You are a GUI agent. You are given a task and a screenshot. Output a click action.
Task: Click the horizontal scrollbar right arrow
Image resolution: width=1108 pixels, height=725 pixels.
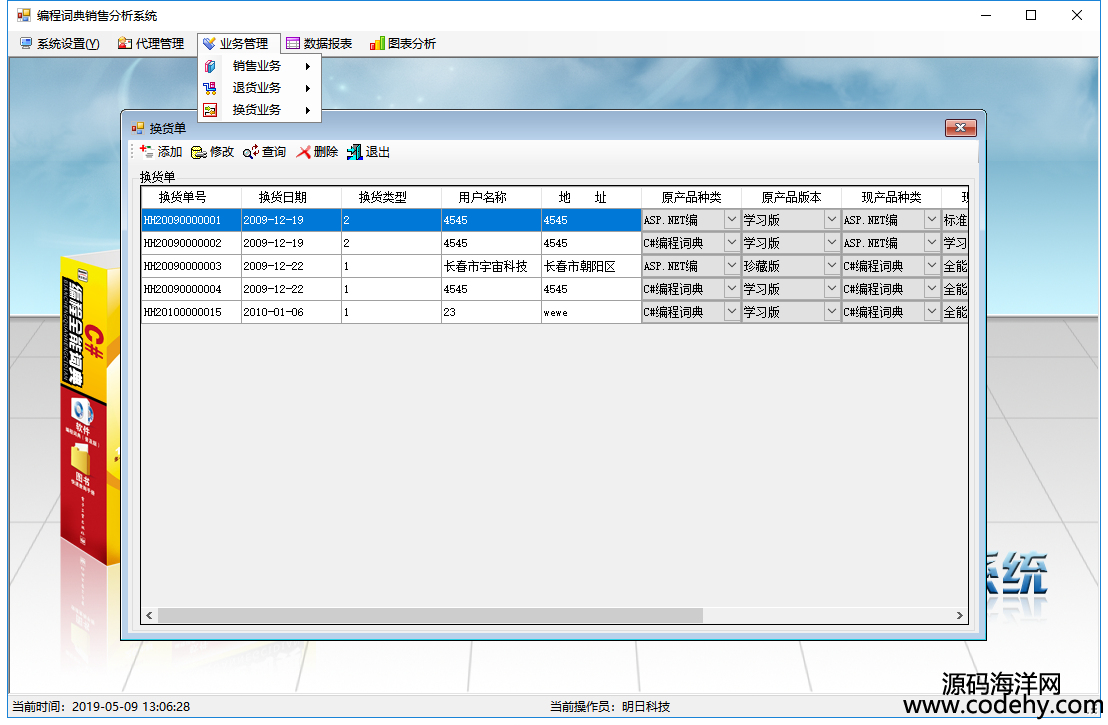point(960,616)
